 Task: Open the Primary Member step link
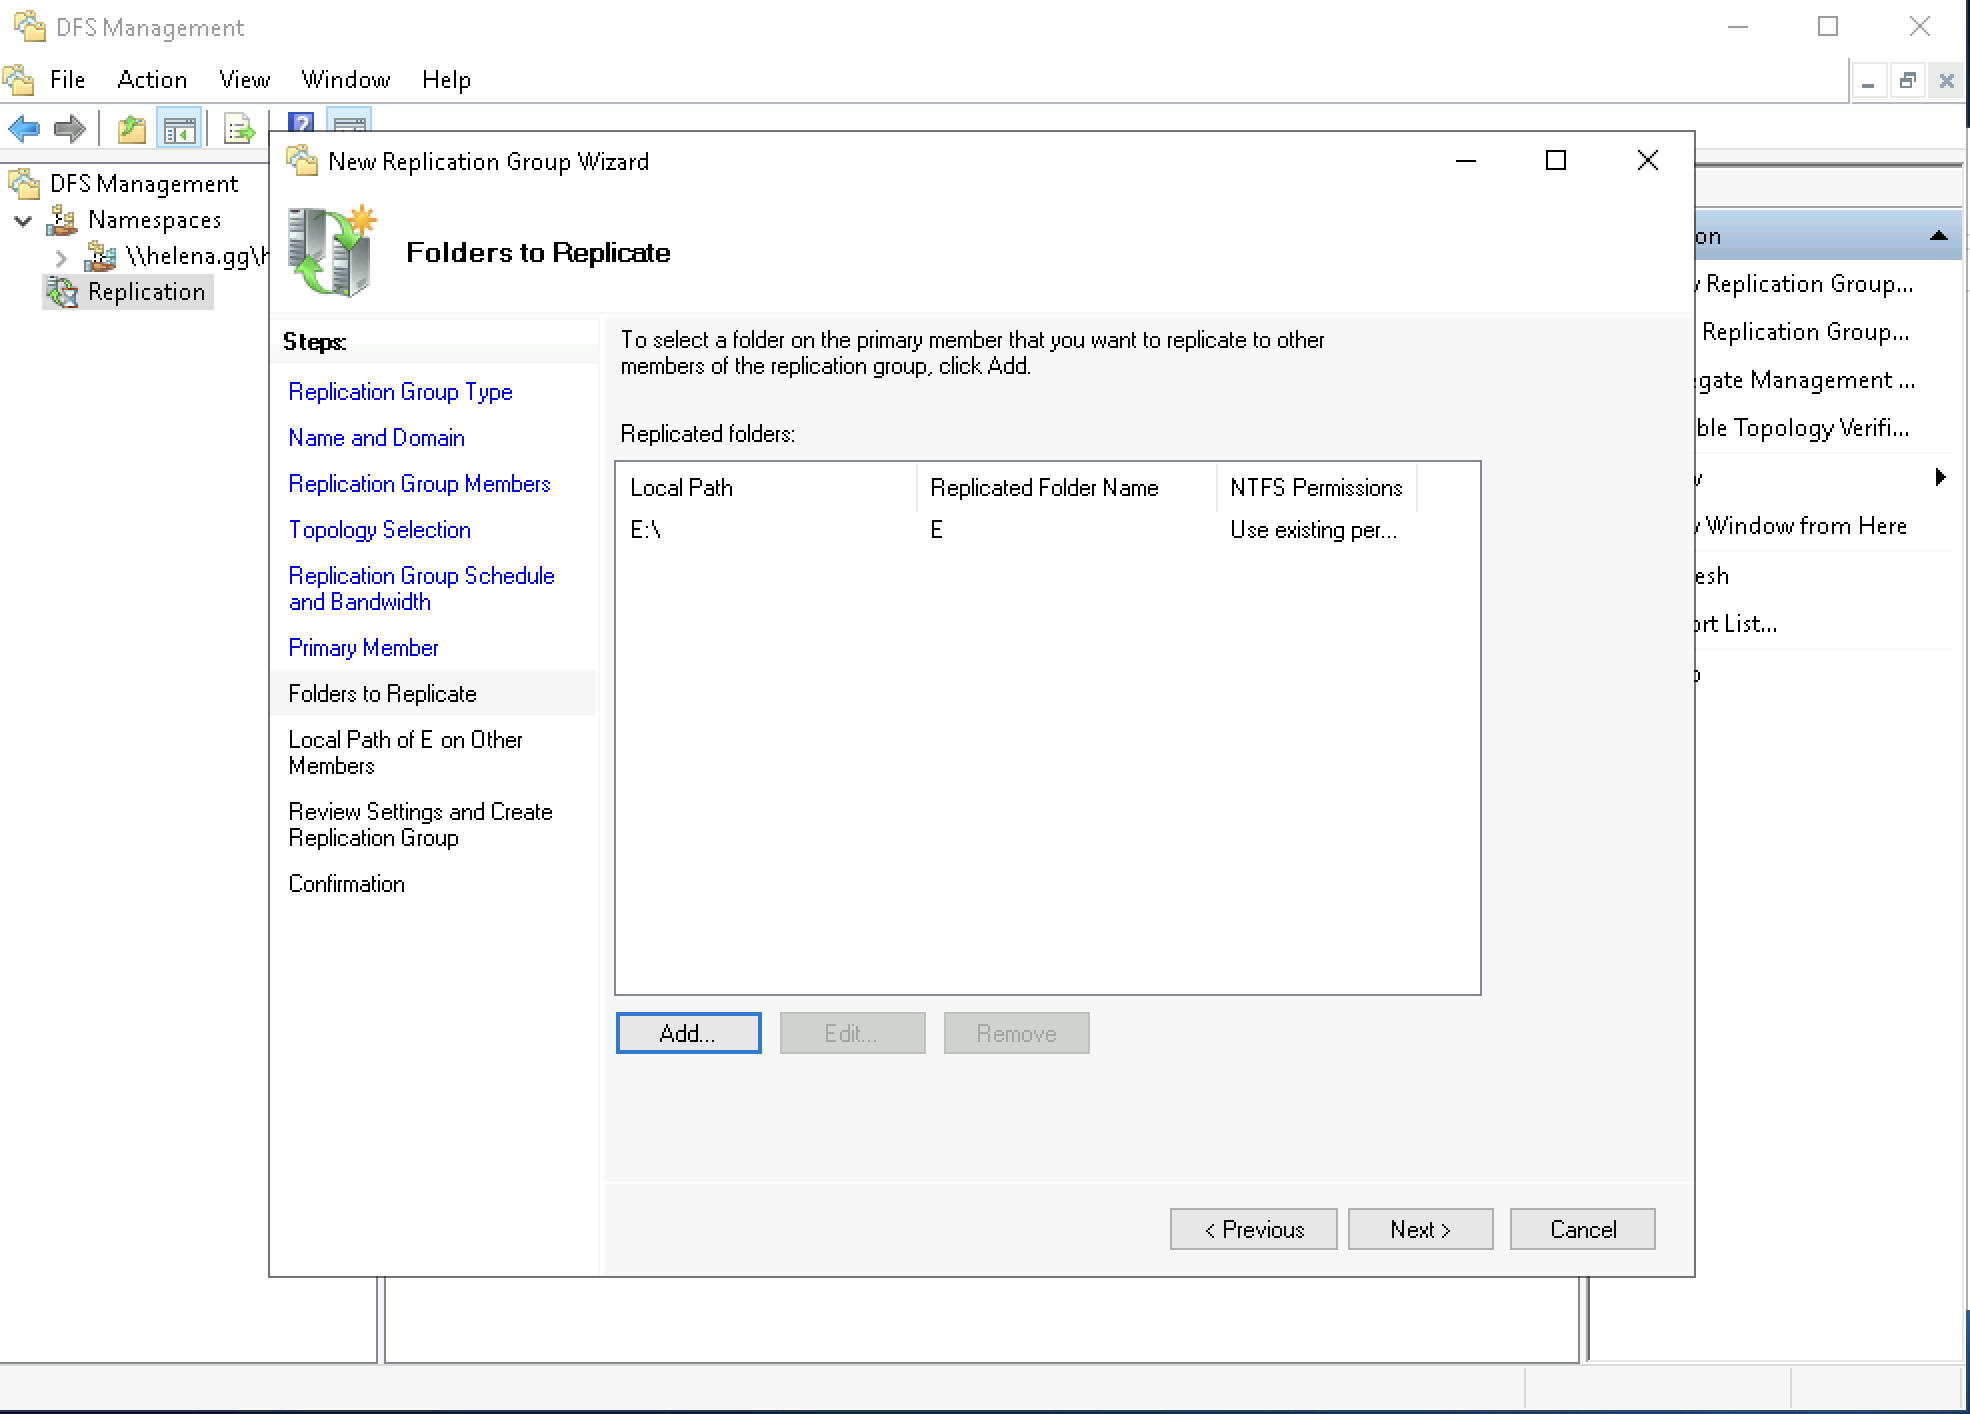click(363, 648)
